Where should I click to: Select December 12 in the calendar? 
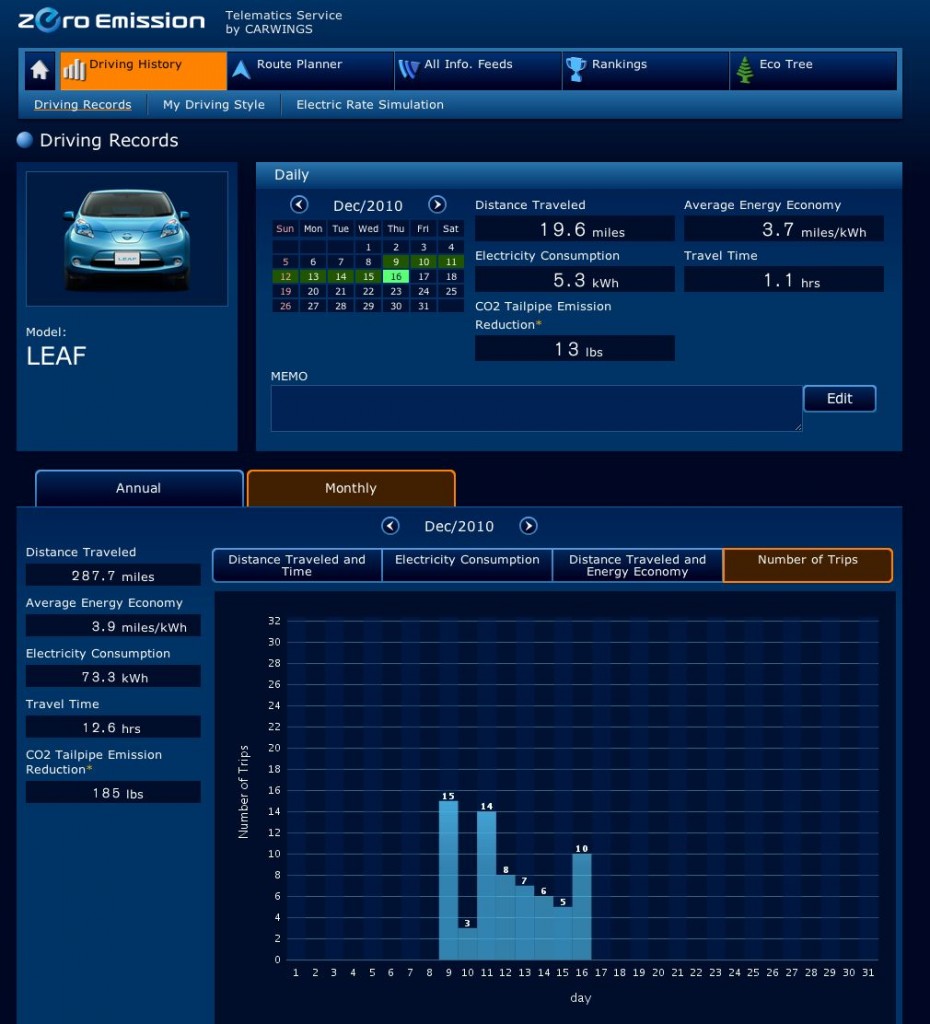[x=285, y=276]
